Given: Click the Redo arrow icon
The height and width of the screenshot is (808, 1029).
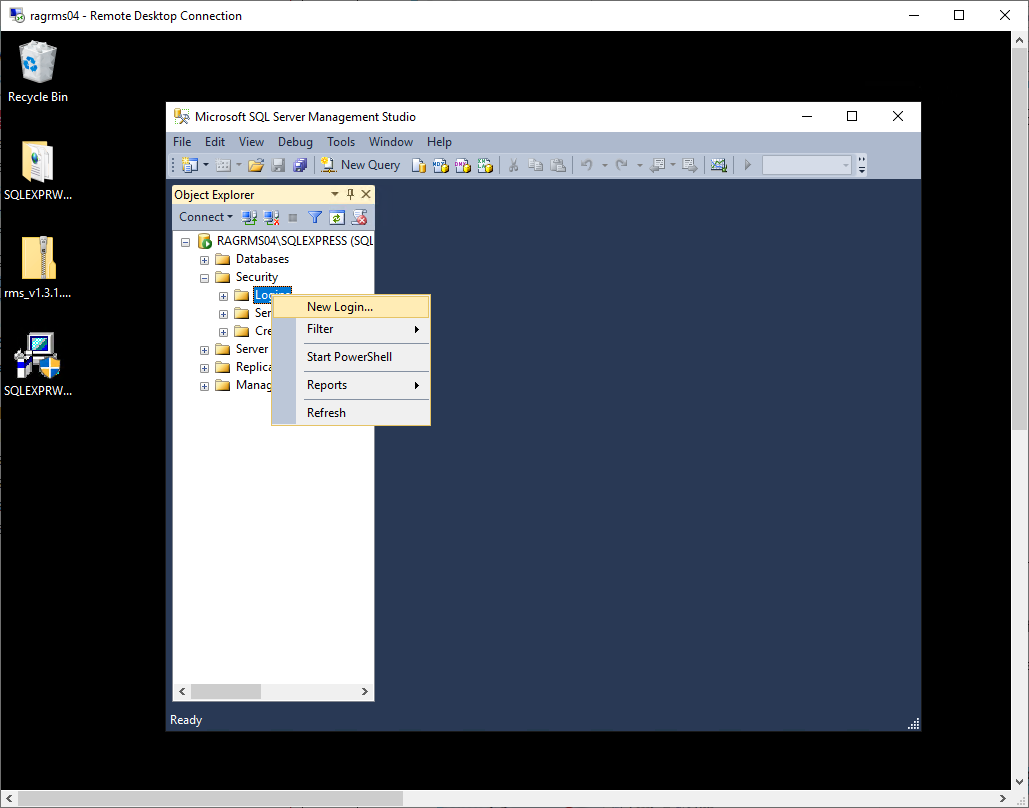Looking at the screenshot, I should coord(621,165).
